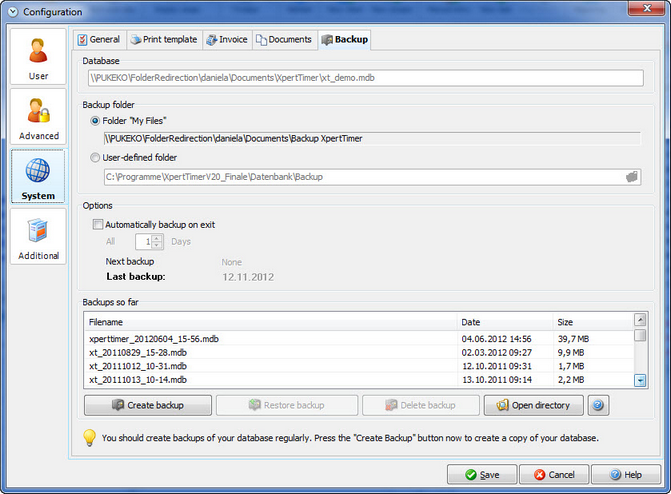The height and width of the screenshot is (494, 671).
Task: Cancel the configuration dialog
Action: (x=555, y=474)
